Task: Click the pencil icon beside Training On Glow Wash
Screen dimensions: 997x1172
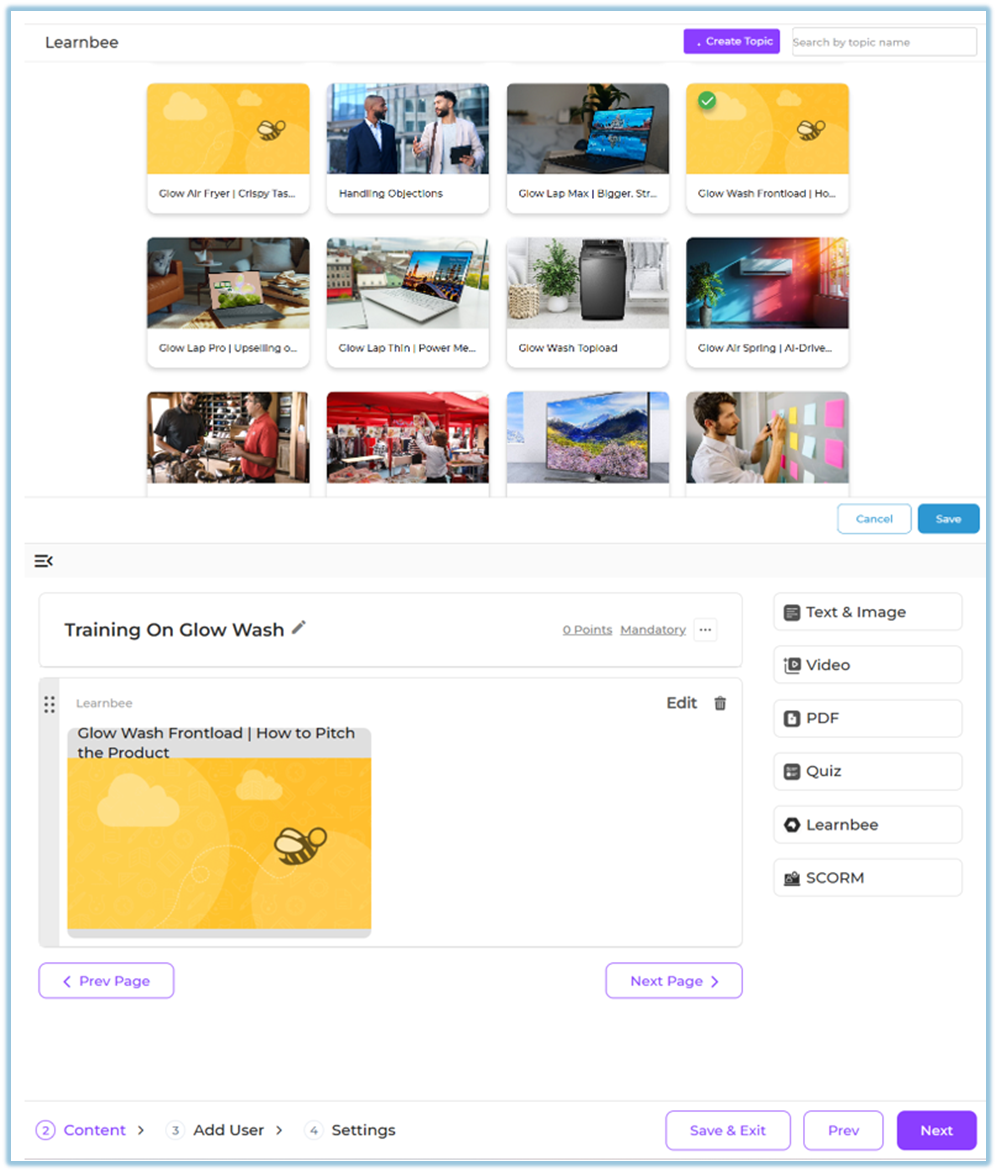Action: 299,628
